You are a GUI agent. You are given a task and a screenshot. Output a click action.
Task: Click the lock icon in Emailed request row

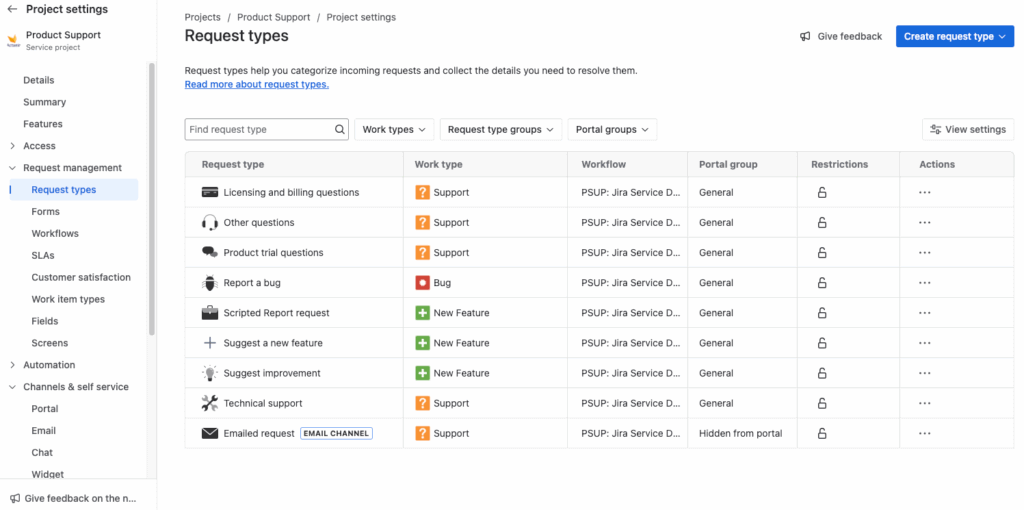point(822,434)
